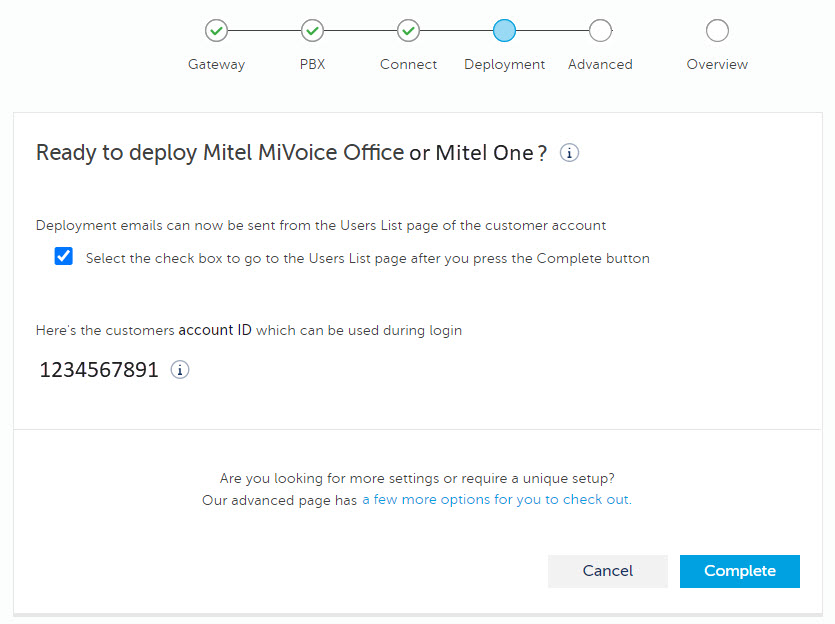
Task: Click the Connect step completed checkmark circle
Action: pos(408,31)
